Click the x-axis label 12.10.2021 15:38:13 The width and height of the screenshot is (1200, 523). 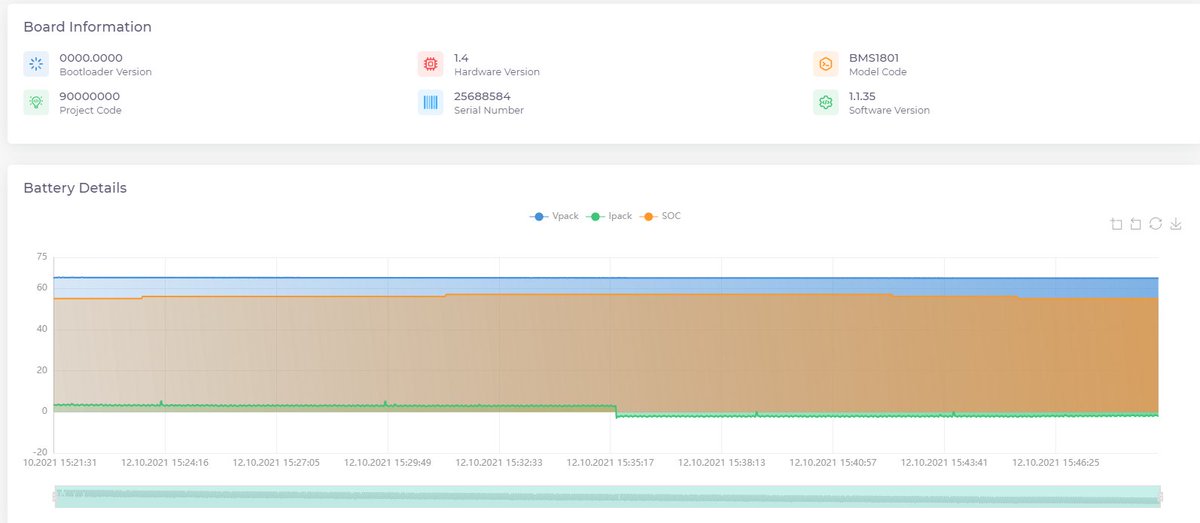click(x=721, y=463)
